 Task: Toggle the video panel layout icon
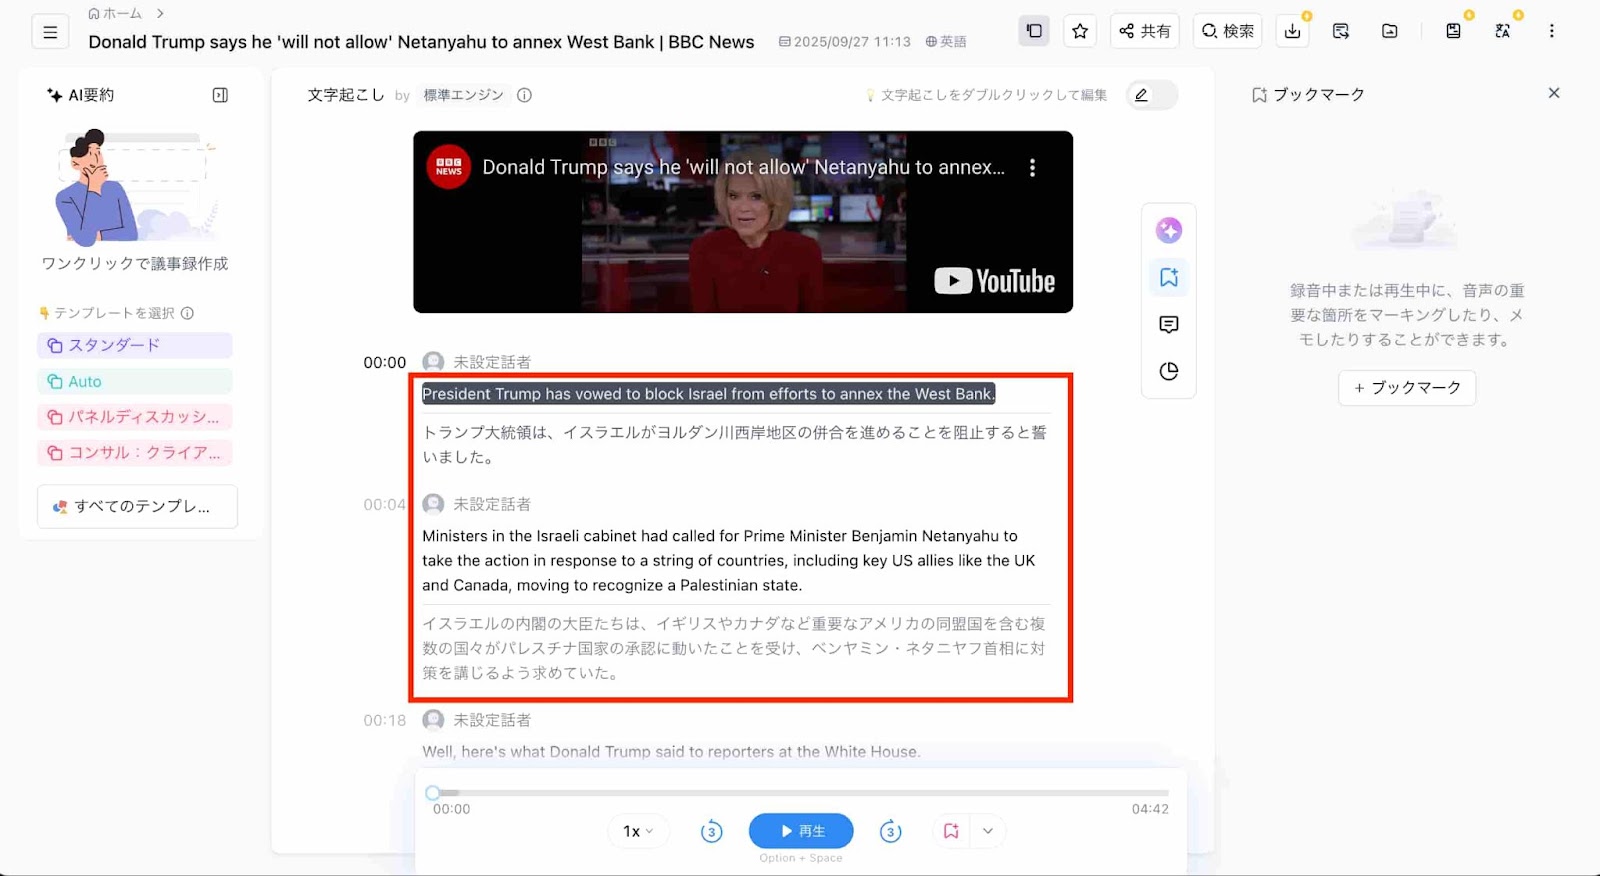tap(1034, 31)
